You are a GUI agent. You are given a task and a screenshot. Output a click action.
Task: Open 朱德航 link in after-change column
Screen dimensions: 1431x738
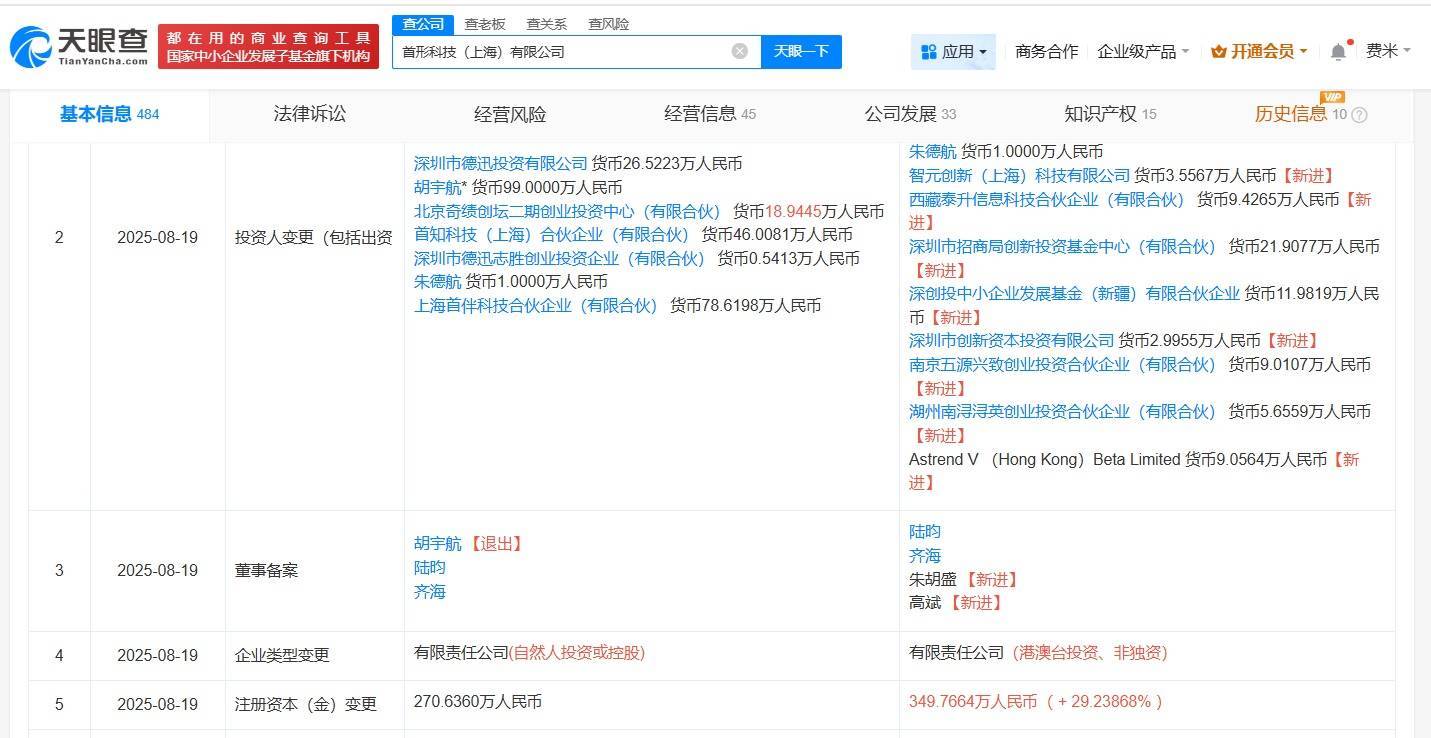[x=933, y=152]
